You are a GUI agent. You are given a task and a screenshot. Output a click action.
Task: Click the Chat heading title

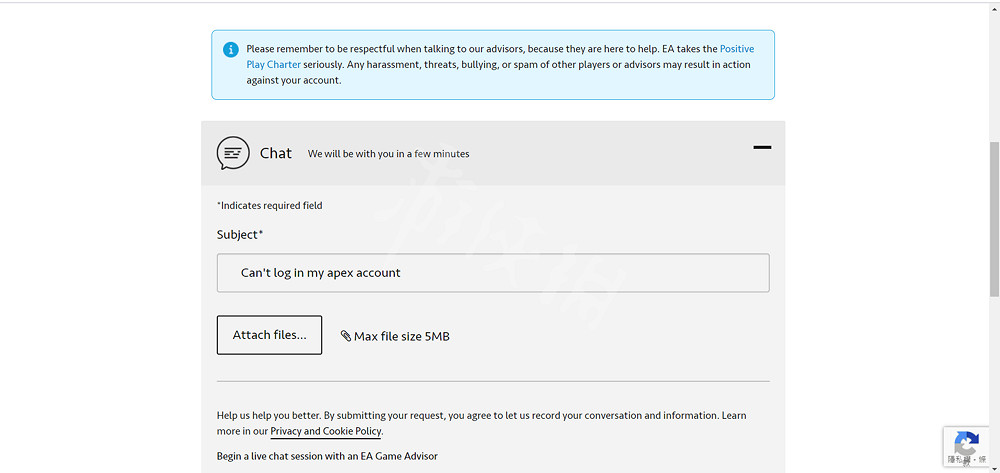pyautogui.click(x=276, y=153)
